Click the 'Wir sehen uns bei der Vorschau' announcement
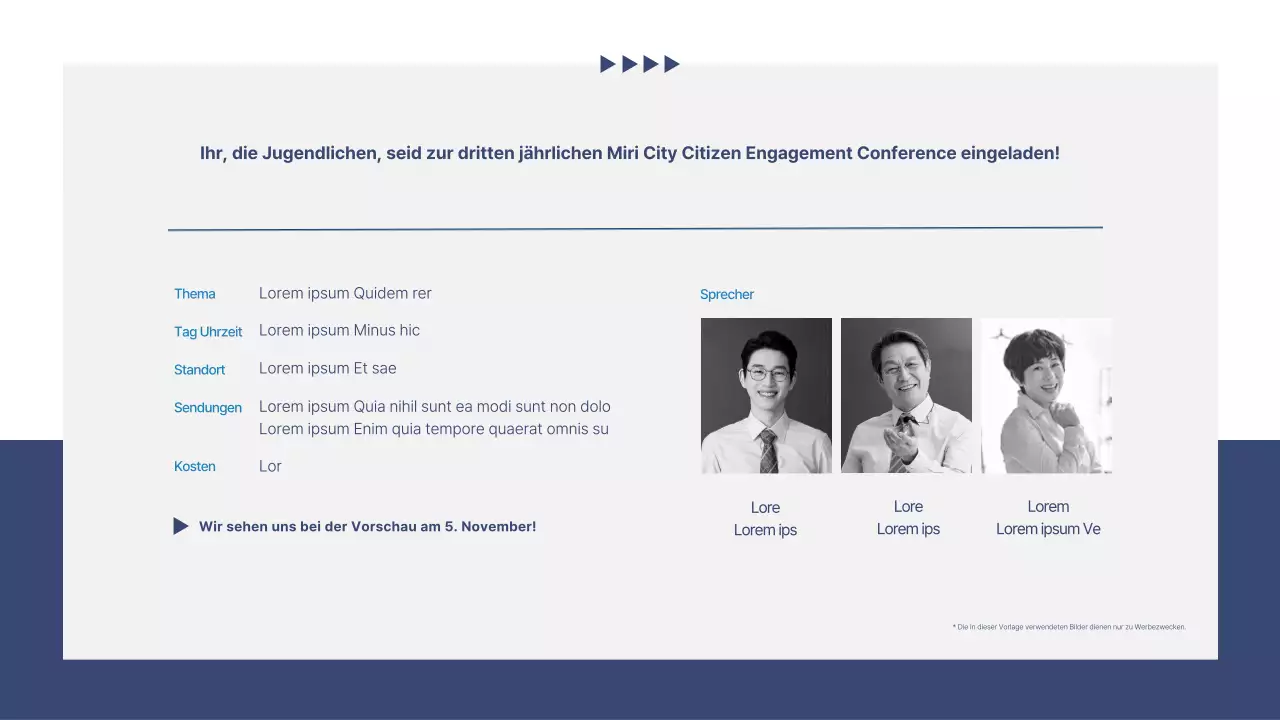1280x720 pixels. pos(367,526)
